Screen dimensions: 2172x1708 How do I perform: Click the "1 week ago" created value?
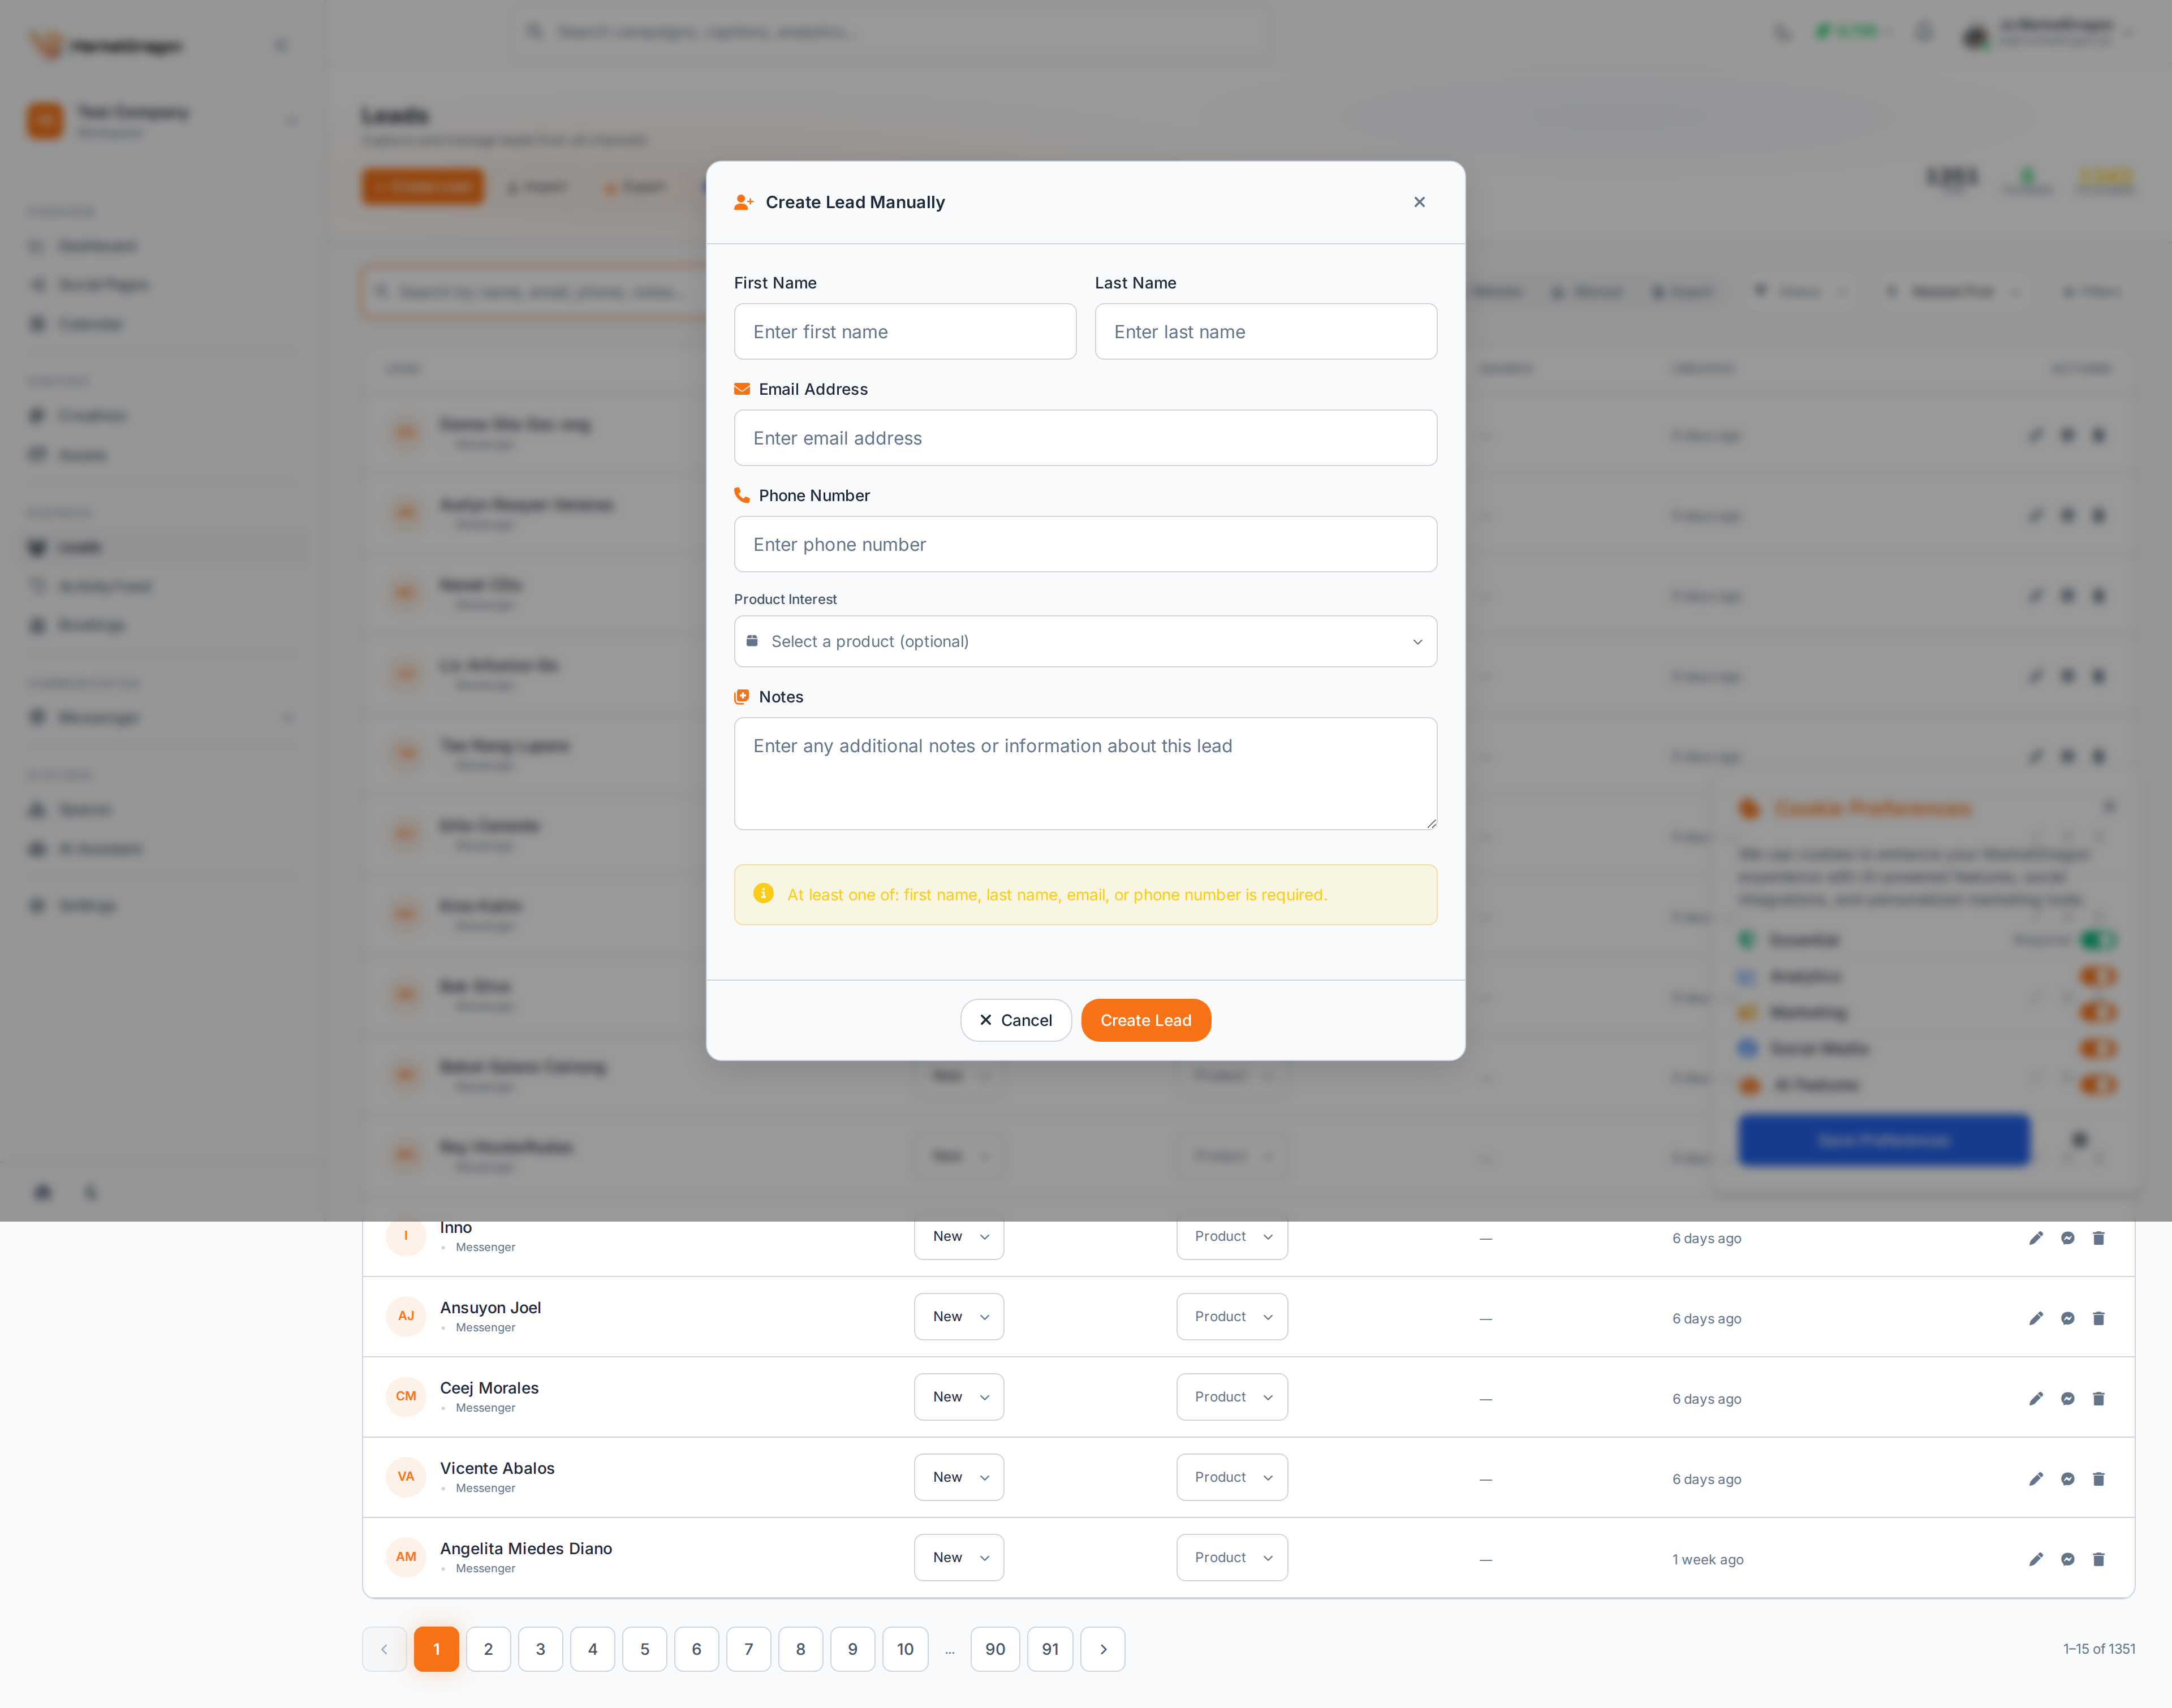coord(1707,1559)
